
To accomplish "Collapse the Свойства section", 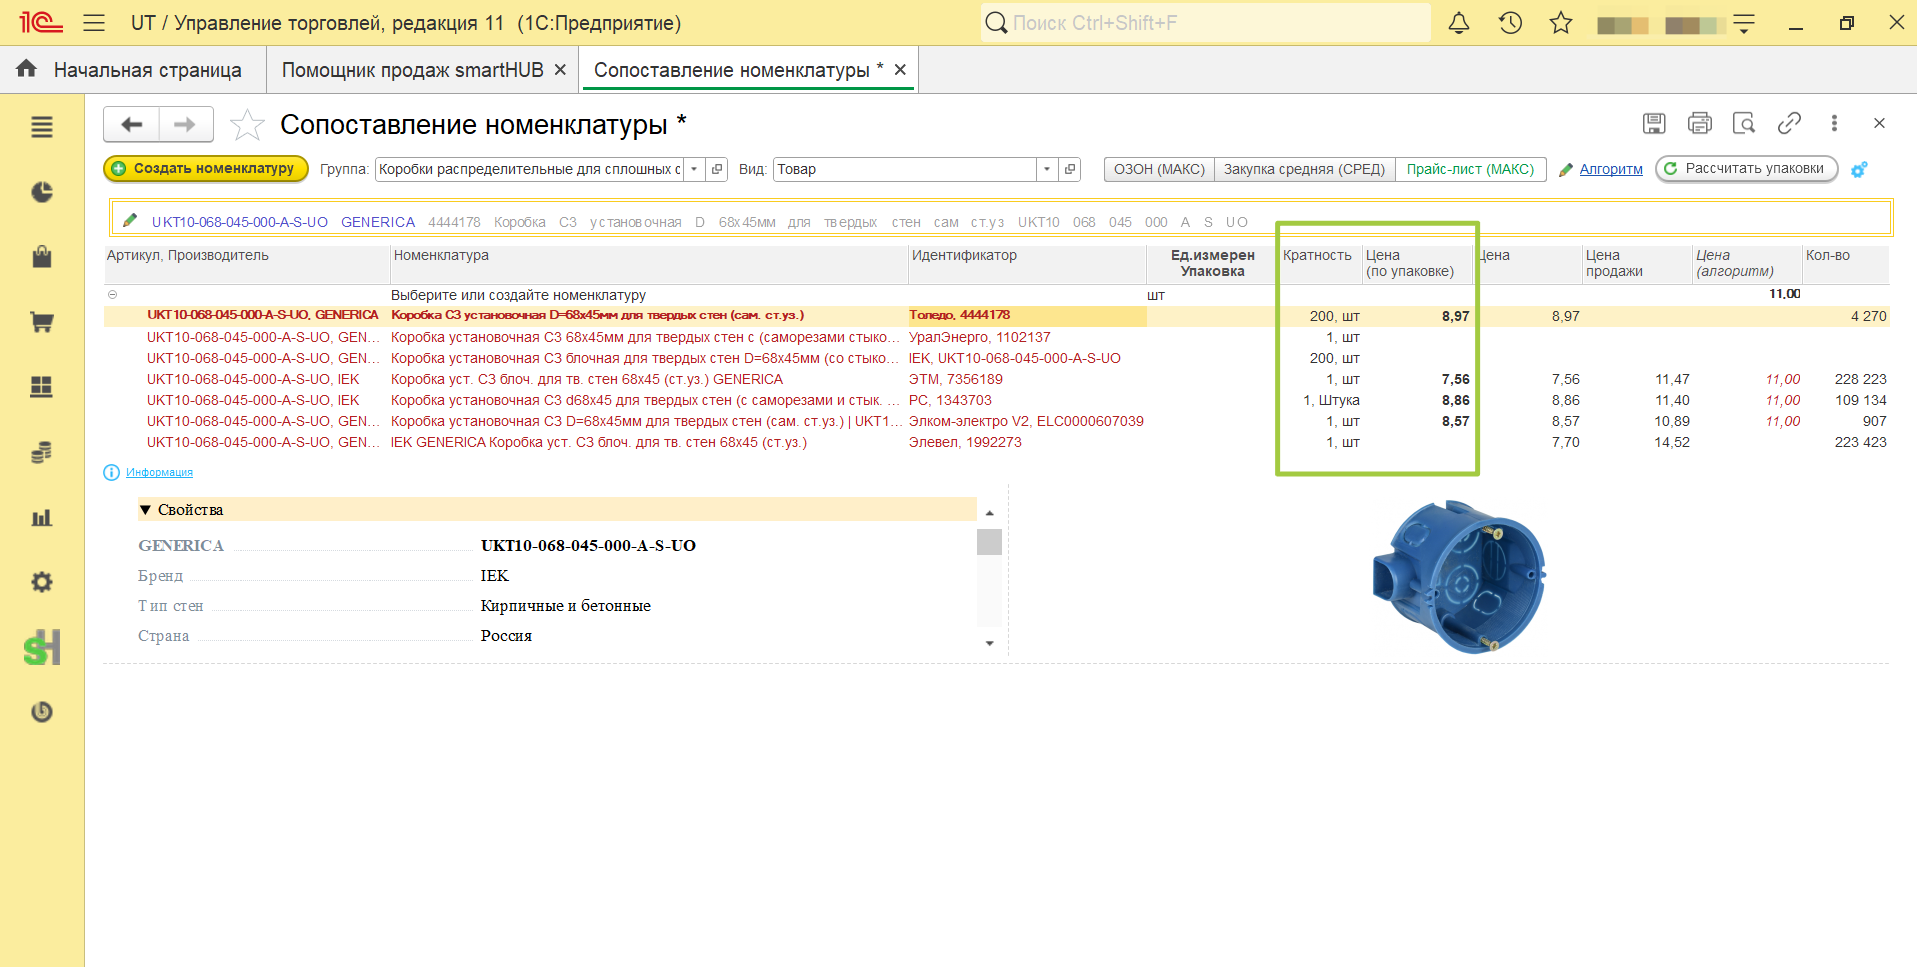I will (145, 510).
